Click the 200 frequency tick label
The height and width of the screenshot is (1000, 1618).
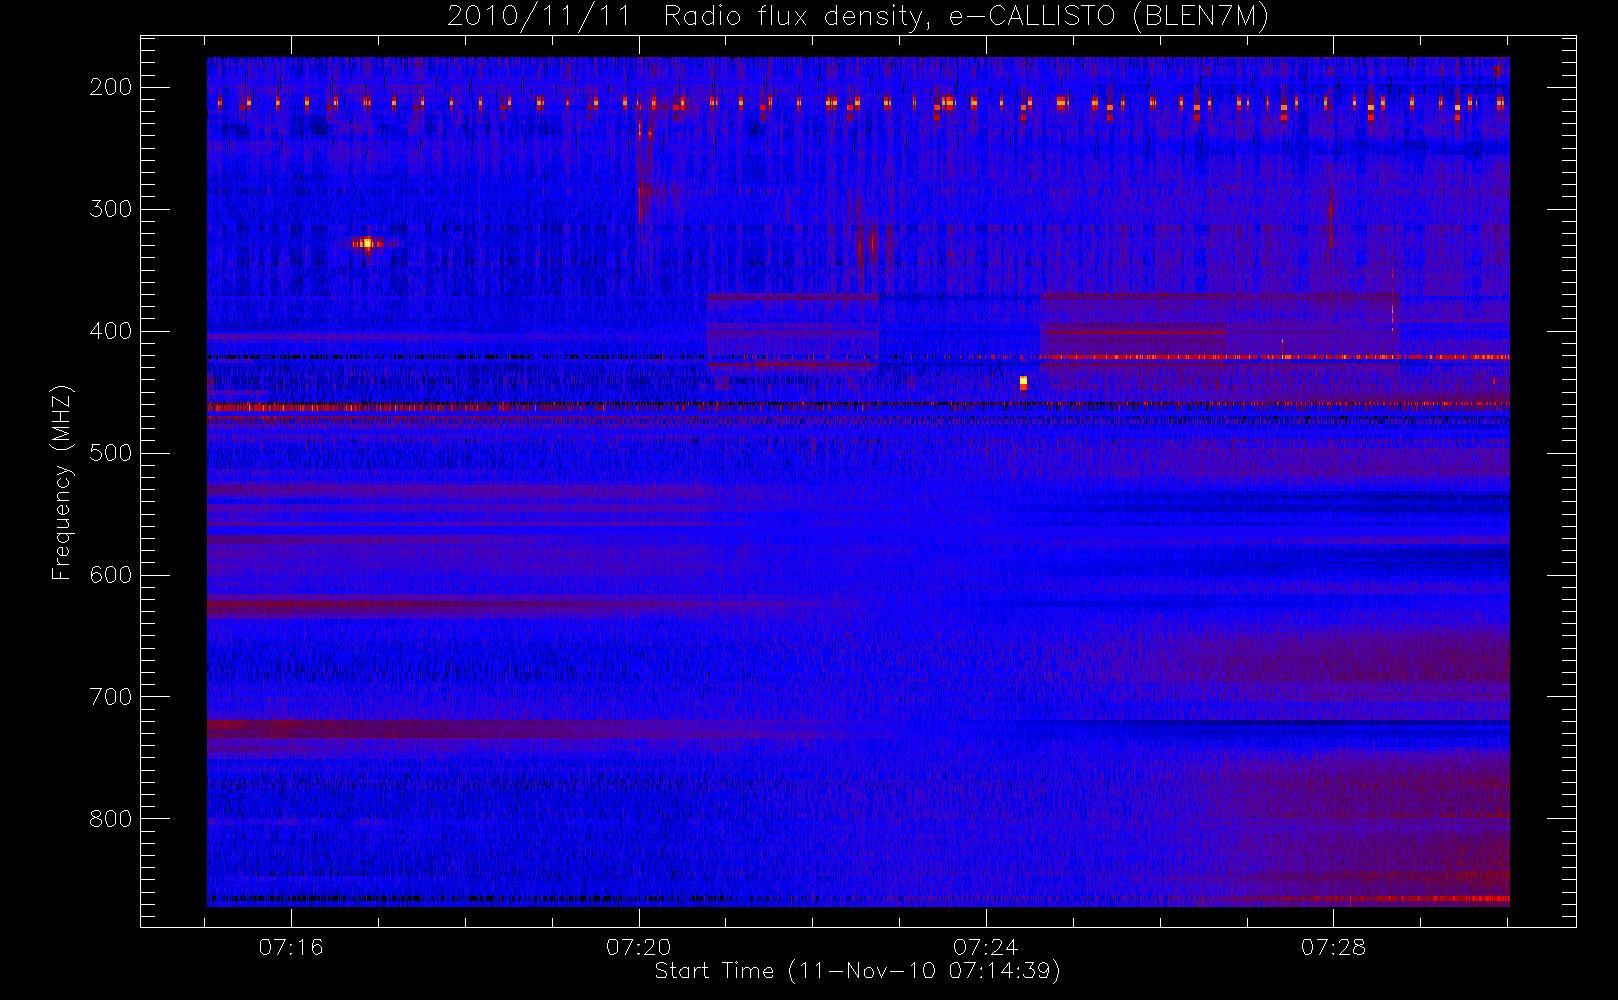click(x=111, y=87)
